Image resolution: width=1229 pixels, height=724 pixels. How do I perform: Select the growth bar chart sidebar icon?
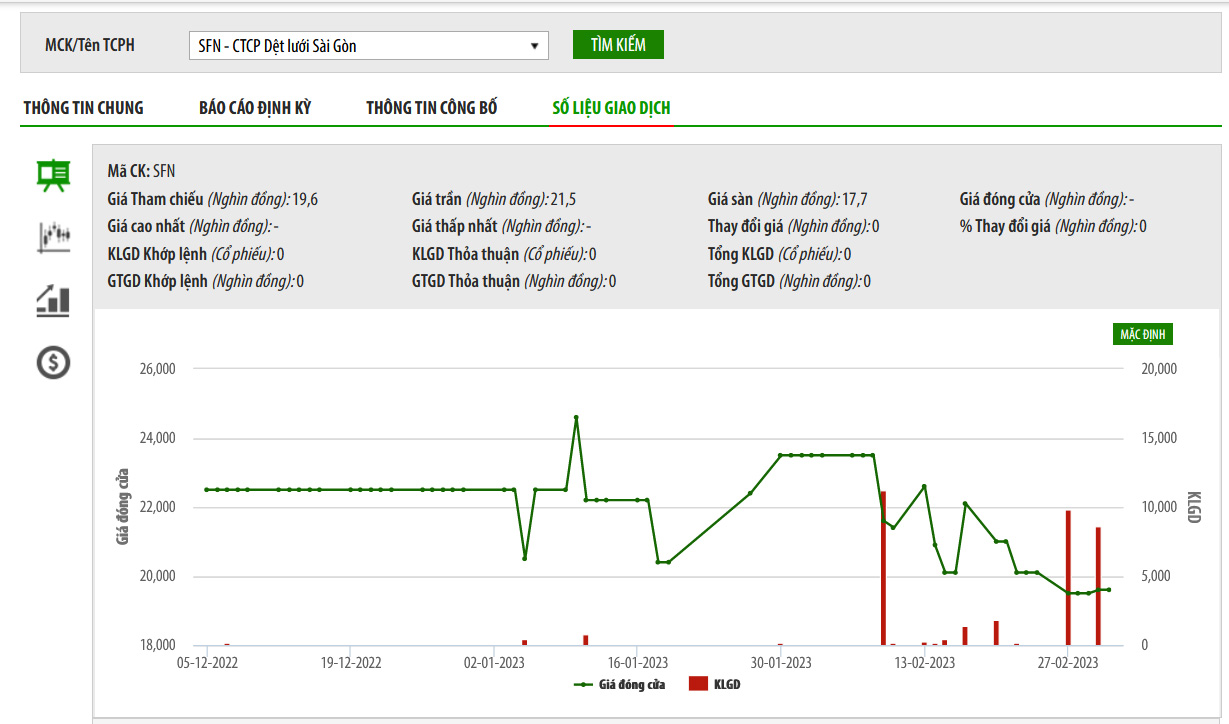pos(53,300)
